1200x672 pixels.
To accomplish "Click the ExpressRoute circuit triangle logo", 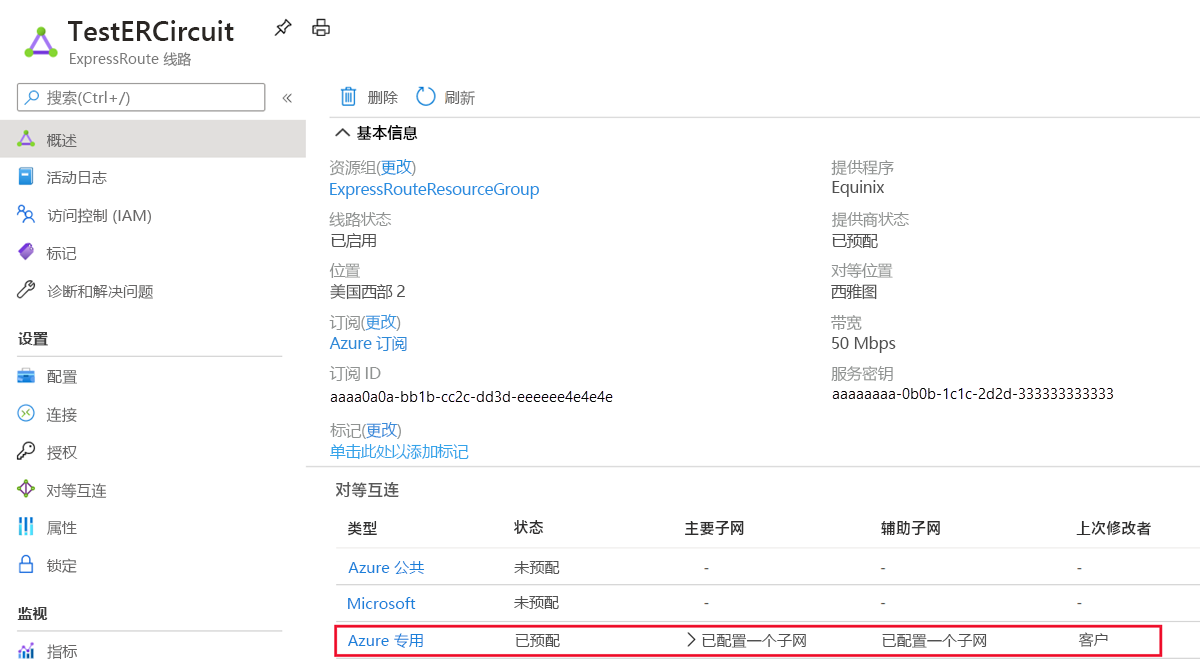I will tap(41, 44).
